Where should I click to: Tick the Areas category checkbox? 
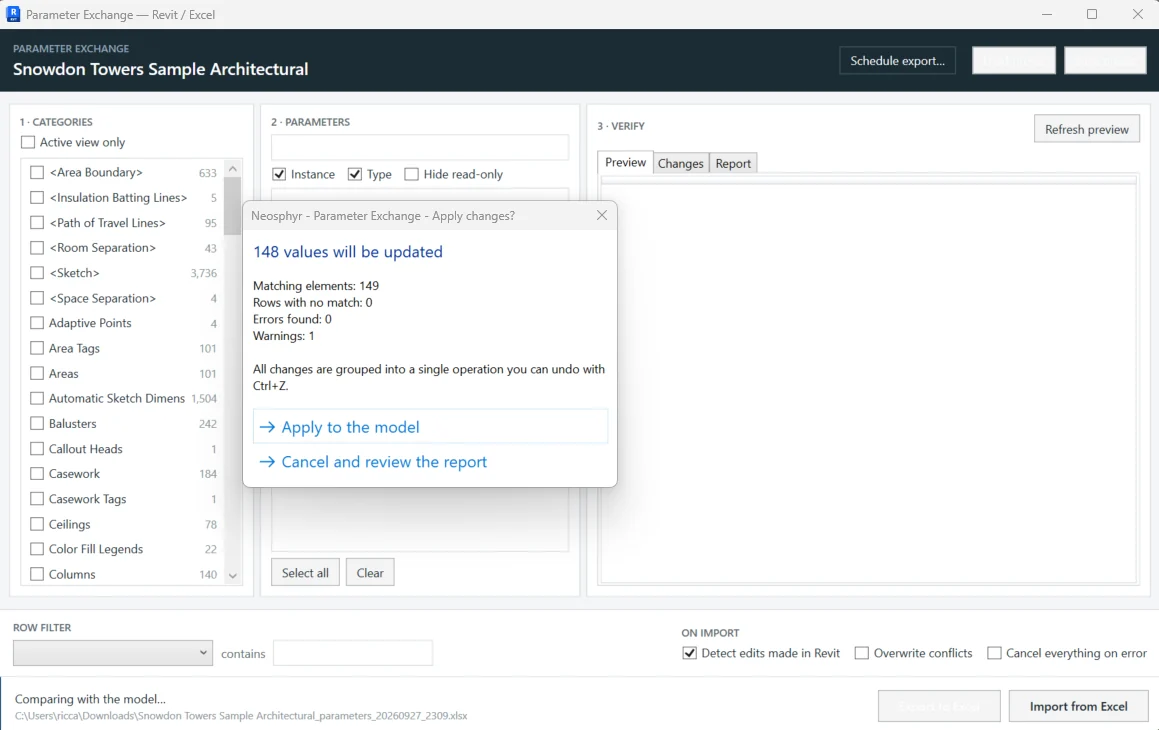[37, 373]
